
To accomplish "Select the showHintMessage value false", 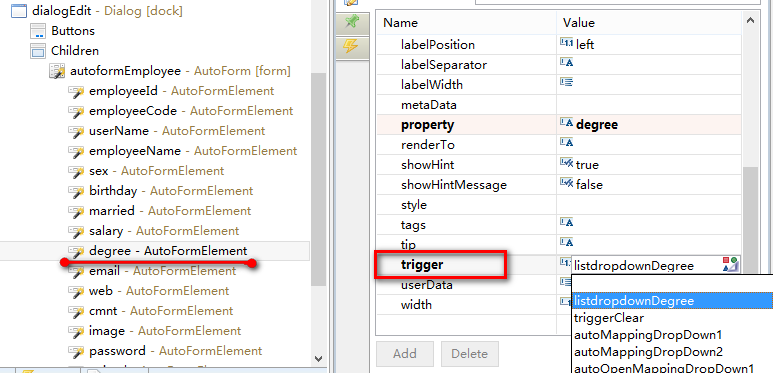I will (589, 185).
